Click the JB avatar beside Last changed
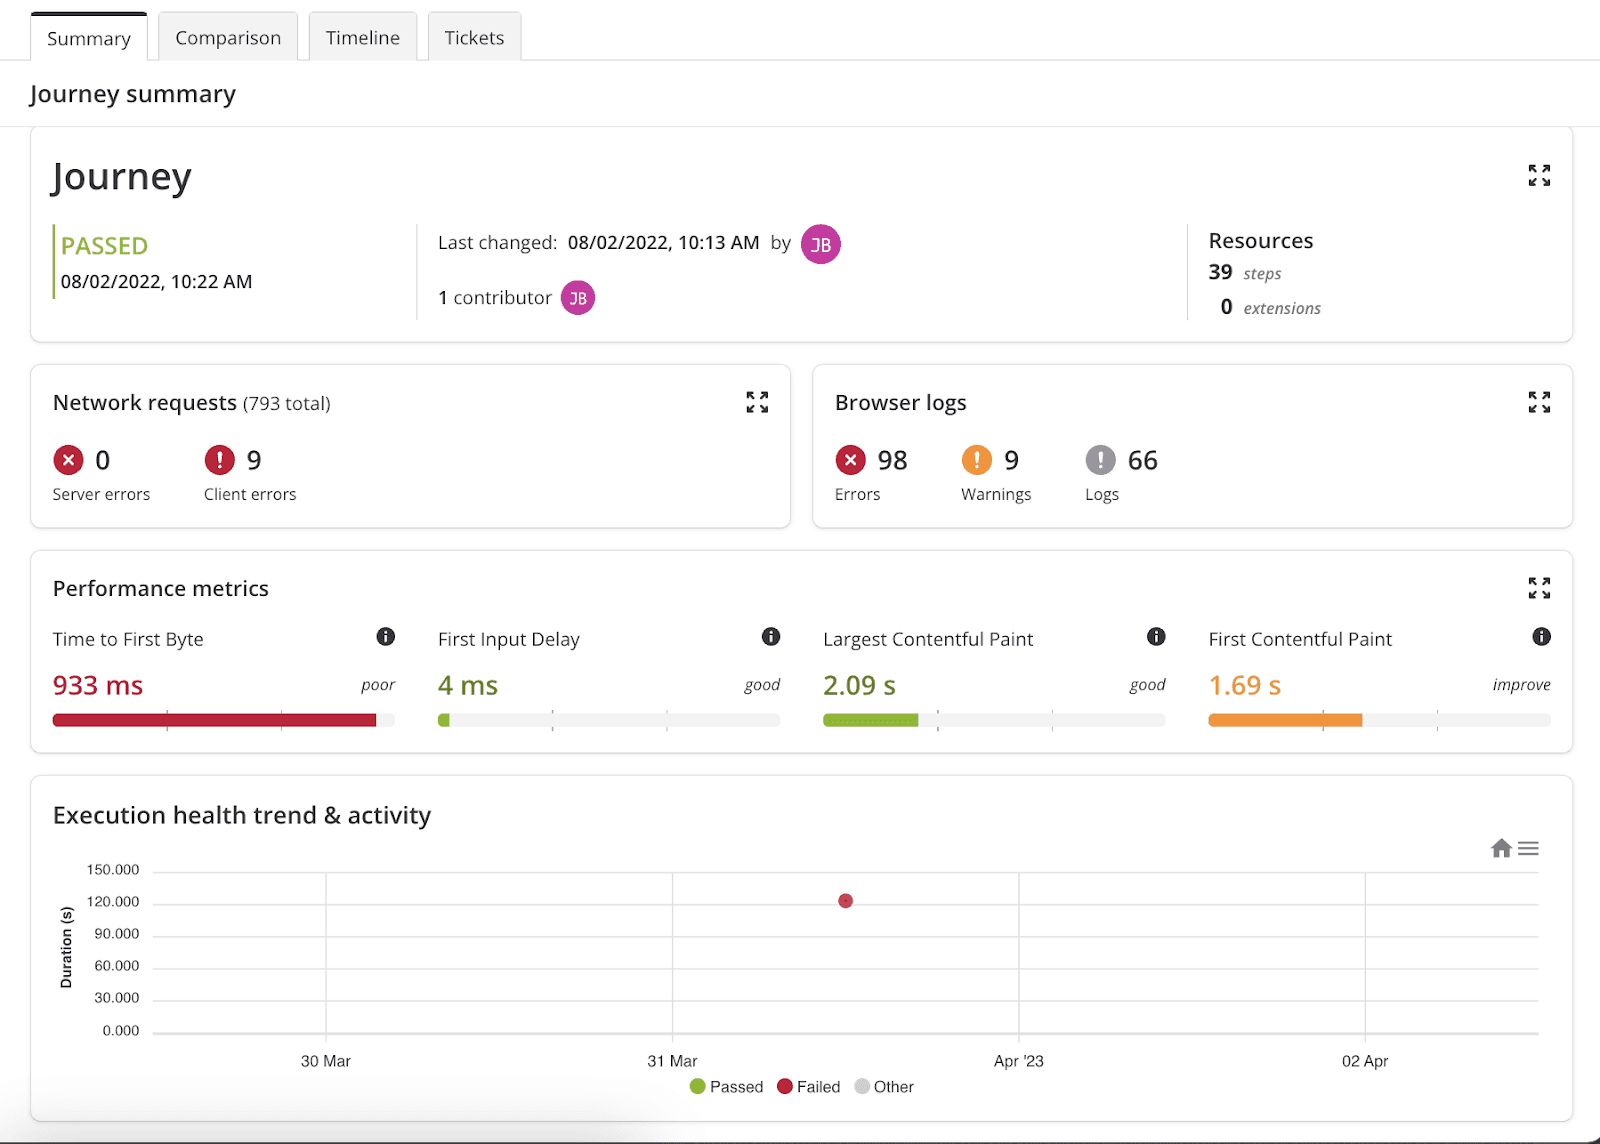The width and height of the screenshot is (1600, 1144). 821,244
